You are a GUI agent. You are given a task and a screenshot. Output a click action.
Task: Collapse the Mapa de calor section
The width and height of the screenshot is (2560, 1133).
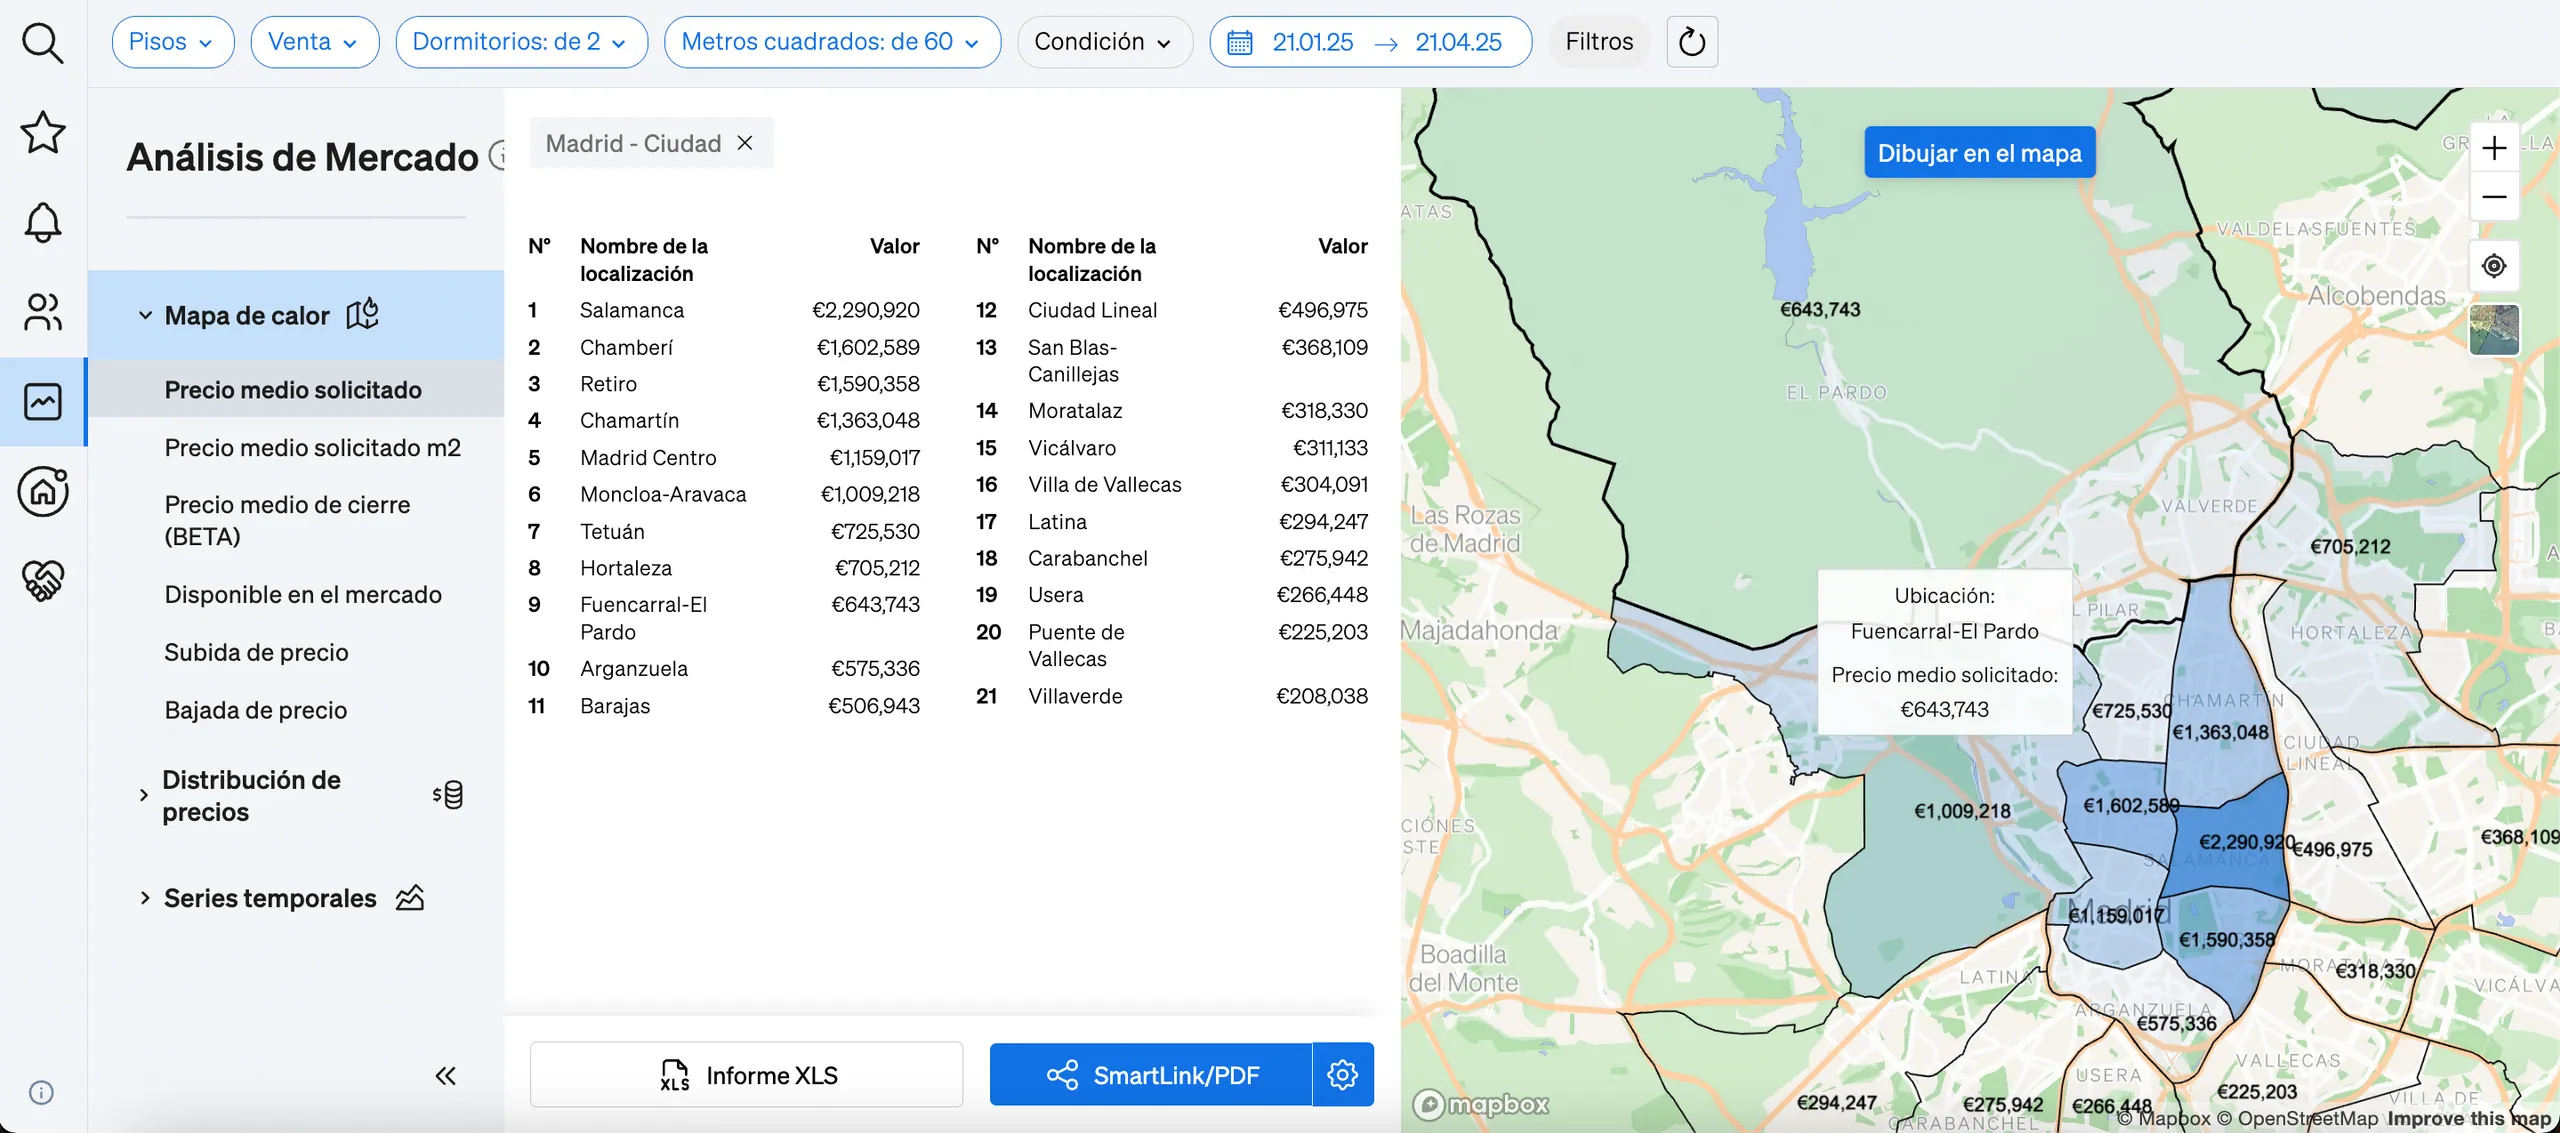(296, 315)
